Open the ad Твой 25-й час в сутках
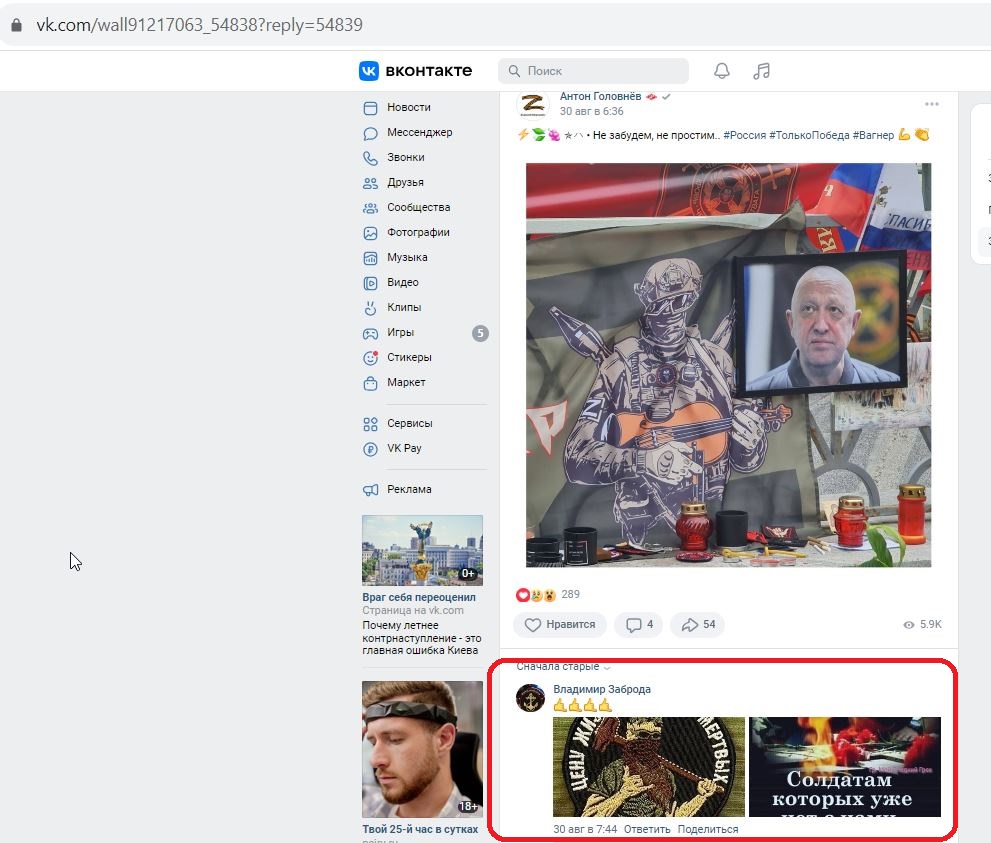991x843 pixels. coord(420,829)
